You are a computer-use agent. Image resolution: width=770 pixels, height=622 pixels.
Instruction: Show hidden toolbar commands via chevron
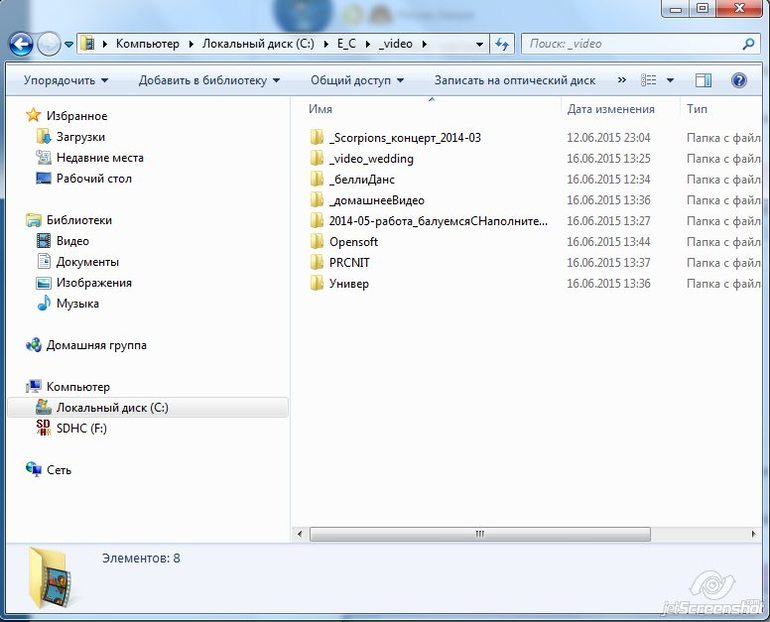pos(622,80)
